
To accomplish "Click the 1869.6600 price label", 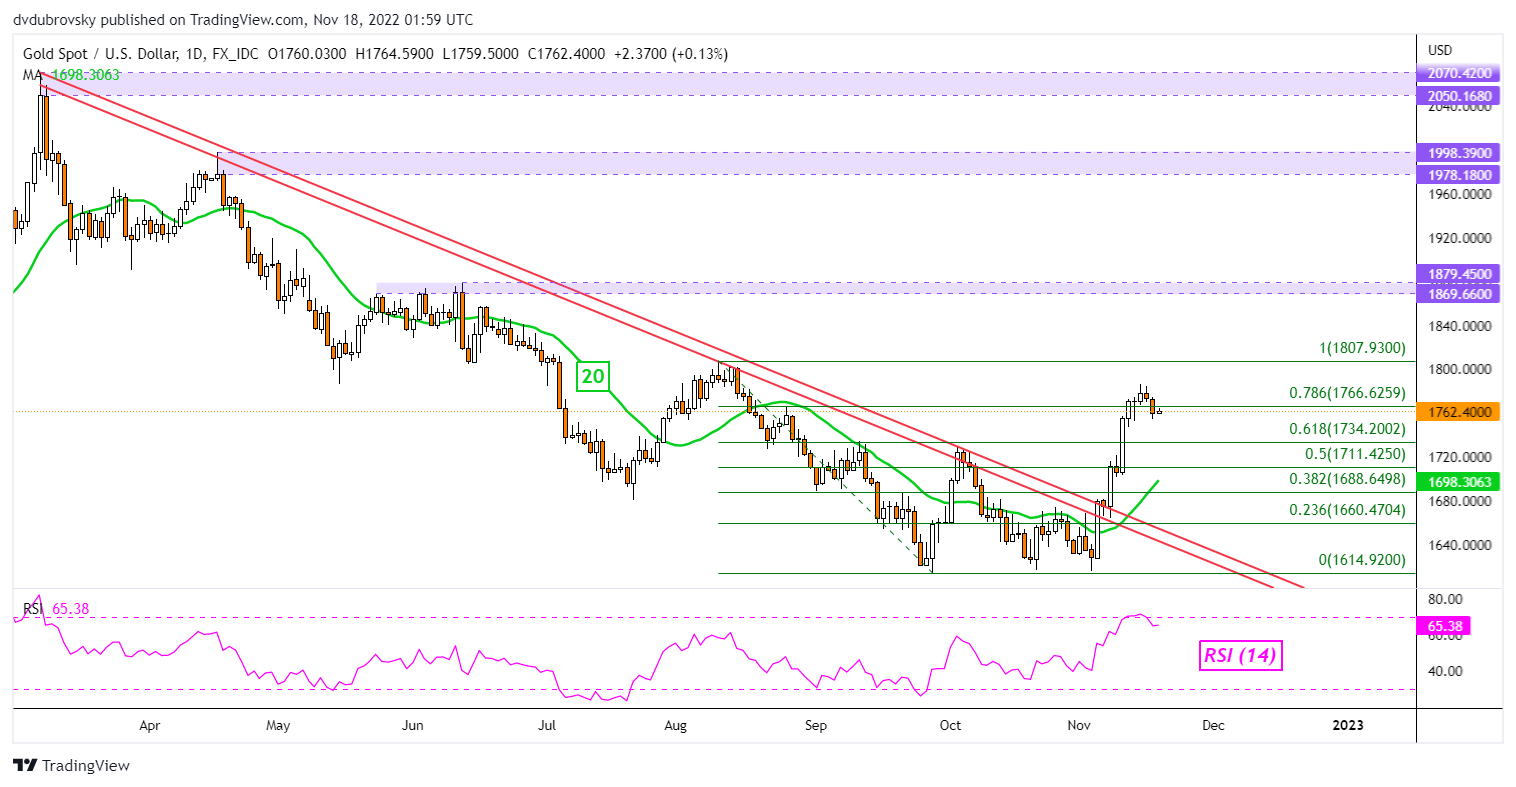I will (1459, 294).
